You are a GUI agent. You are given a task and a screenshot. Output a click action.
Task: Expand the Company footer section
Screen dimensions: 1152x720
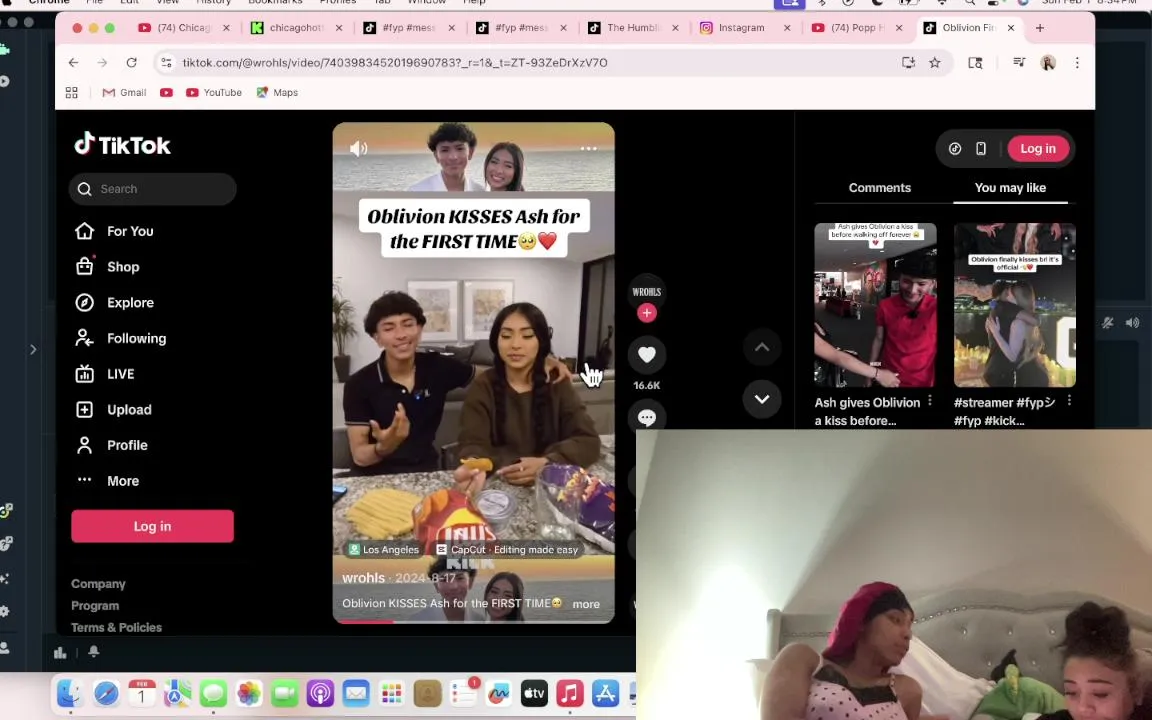98,584
